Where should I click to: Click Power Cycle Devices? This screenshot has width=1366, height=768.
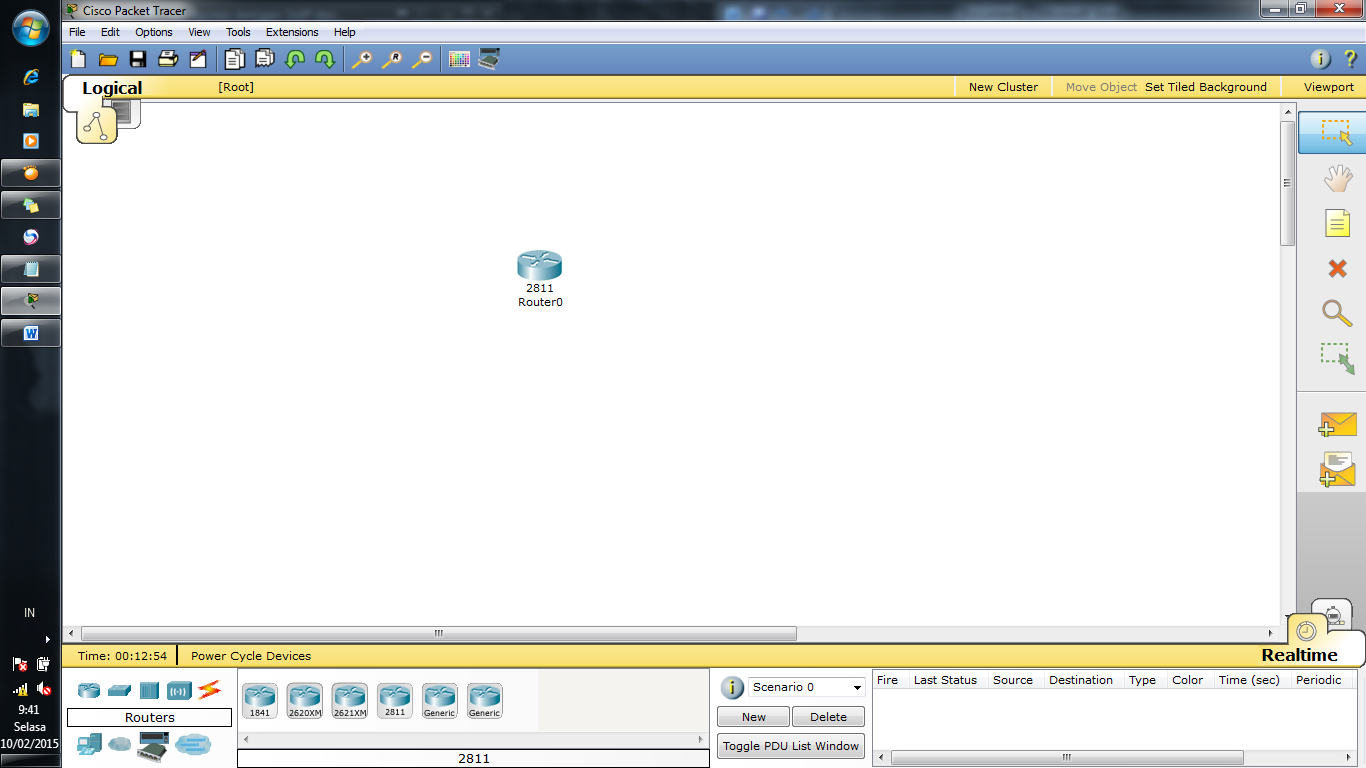(x=251, y=656)
